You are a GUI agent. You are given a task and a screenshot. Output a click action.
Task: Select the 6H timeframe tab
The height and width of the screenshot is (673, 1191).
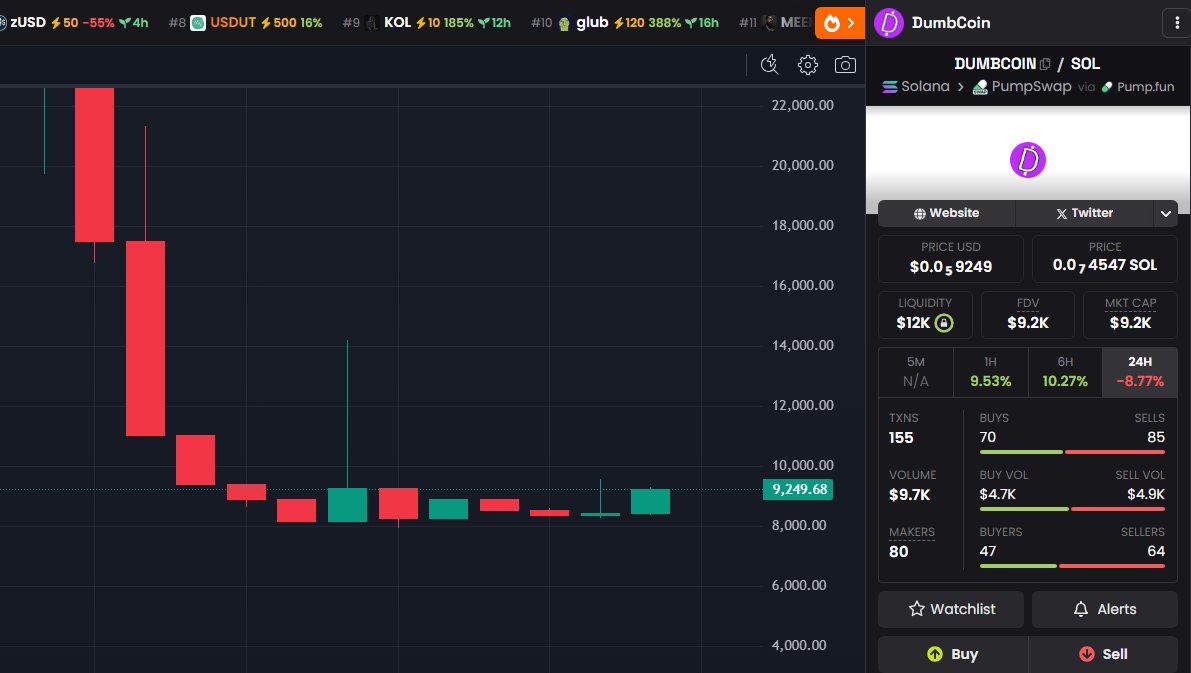(x=1065, y=372)
